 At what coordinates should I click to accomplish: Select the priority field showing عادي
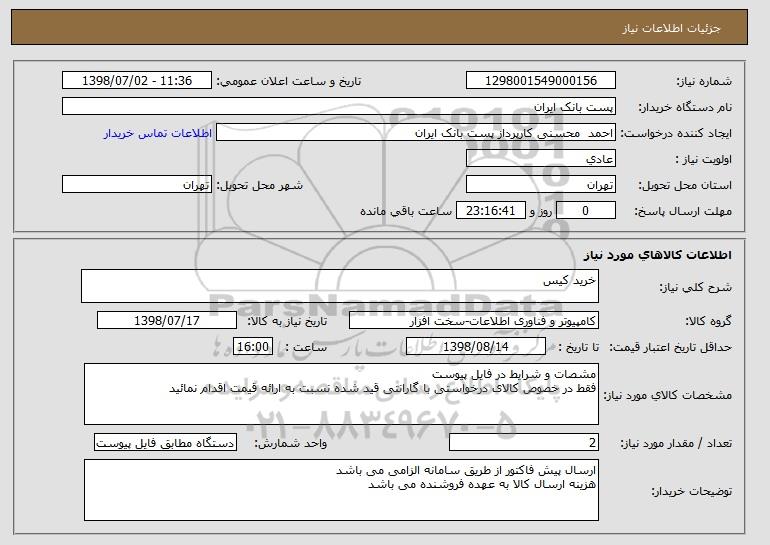(x=541, y=159)
